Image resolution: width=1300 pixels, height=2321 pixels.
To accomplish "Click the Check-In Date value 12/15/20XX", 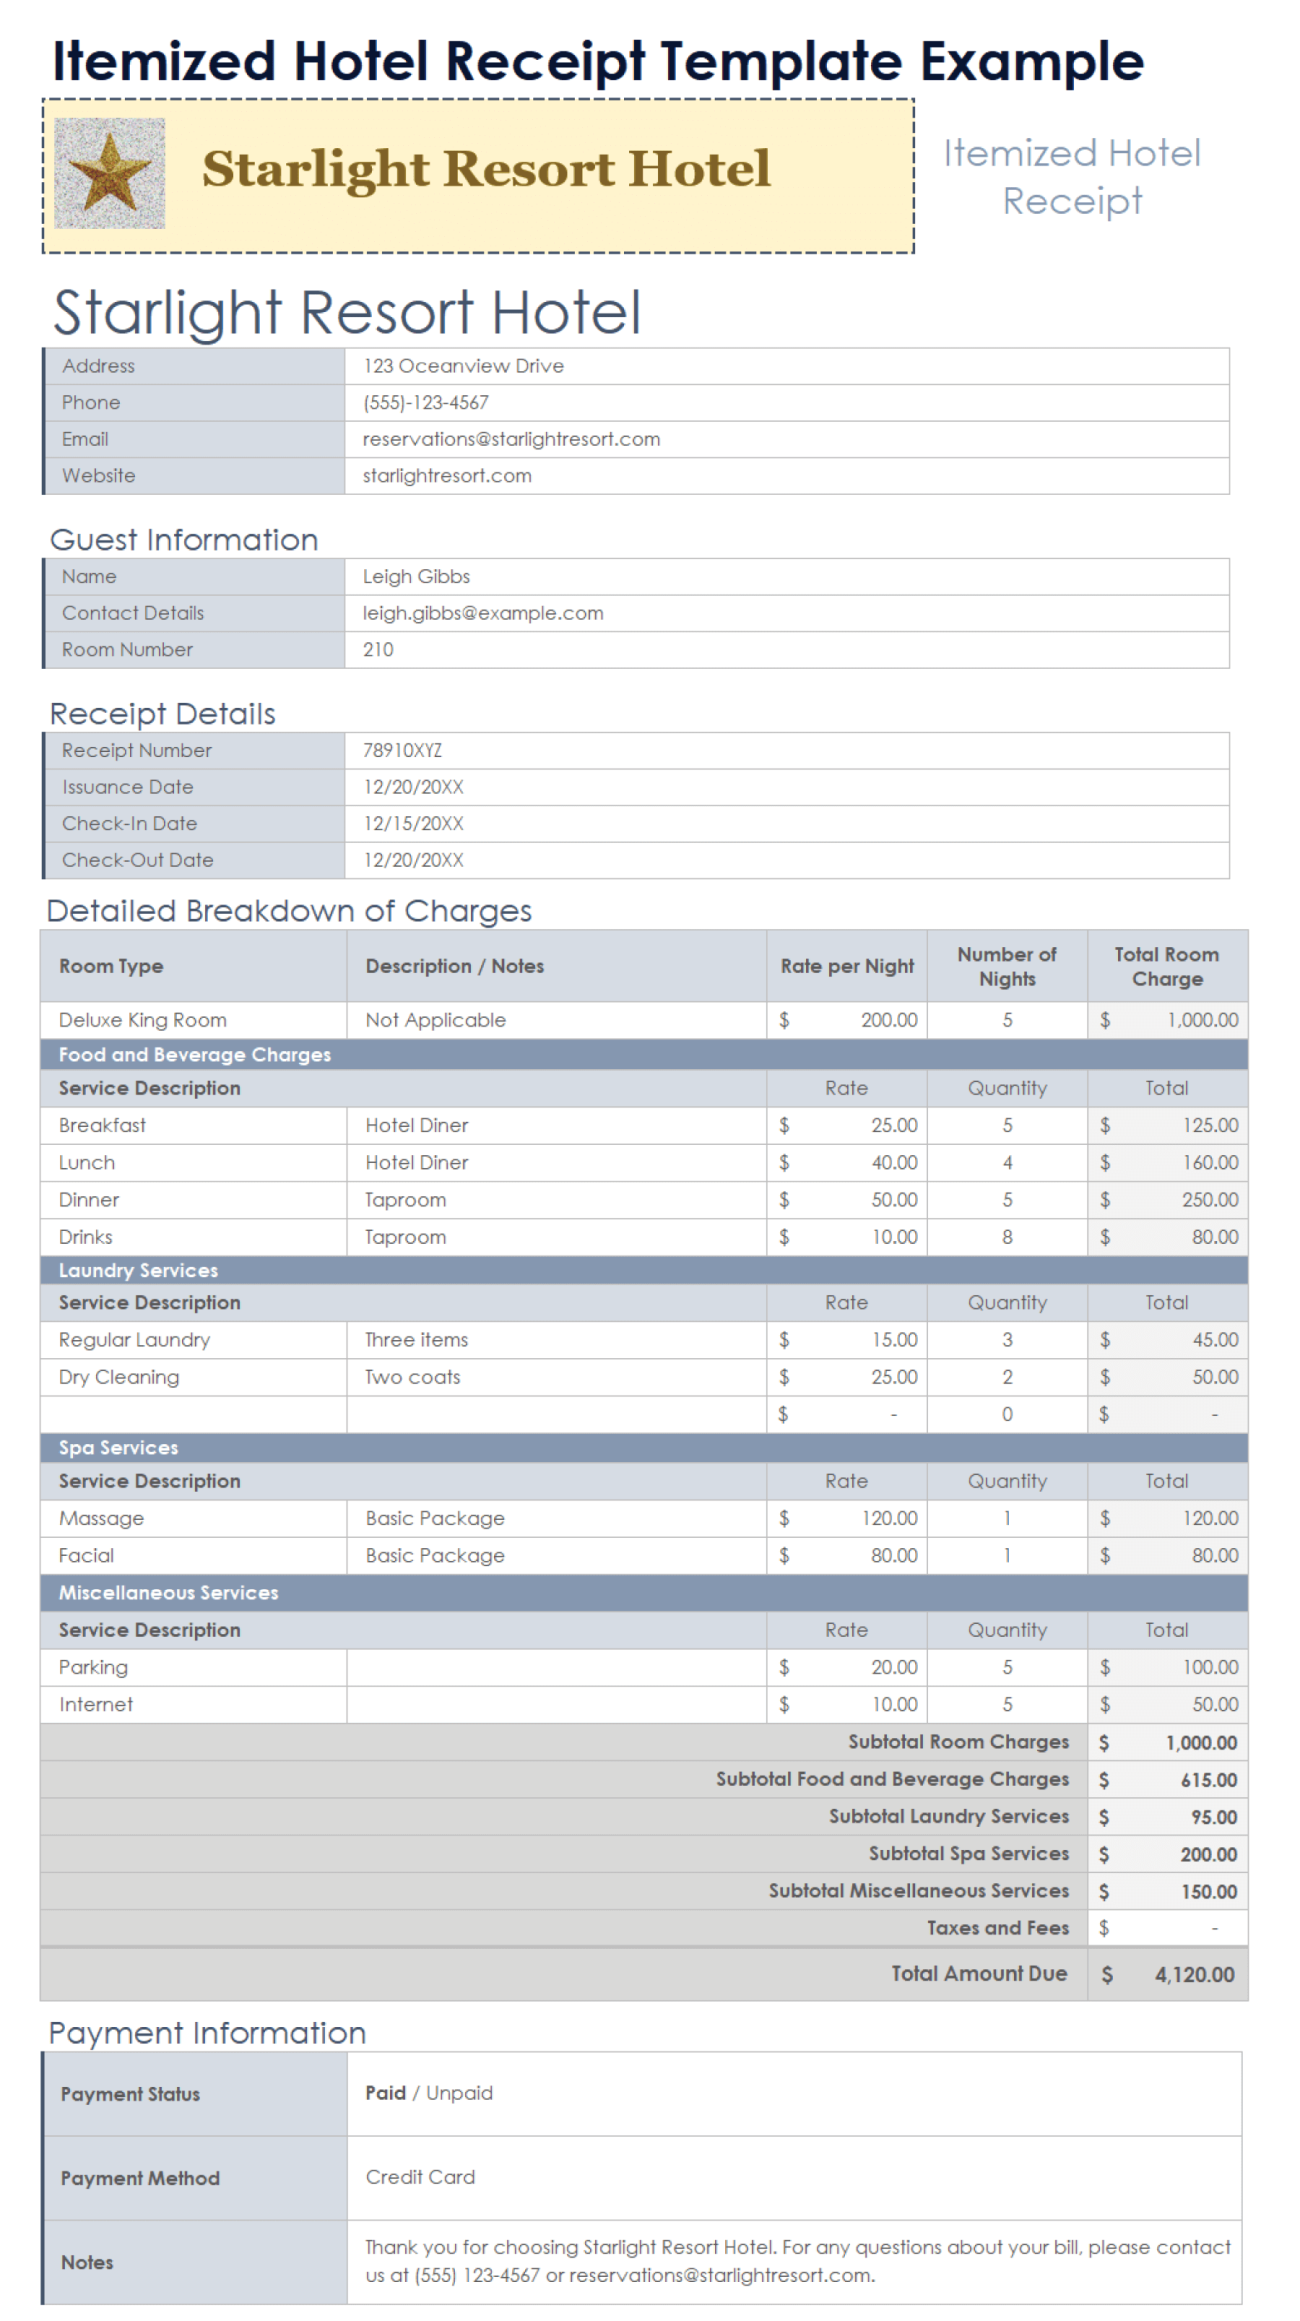I will (x=413, y=824).
